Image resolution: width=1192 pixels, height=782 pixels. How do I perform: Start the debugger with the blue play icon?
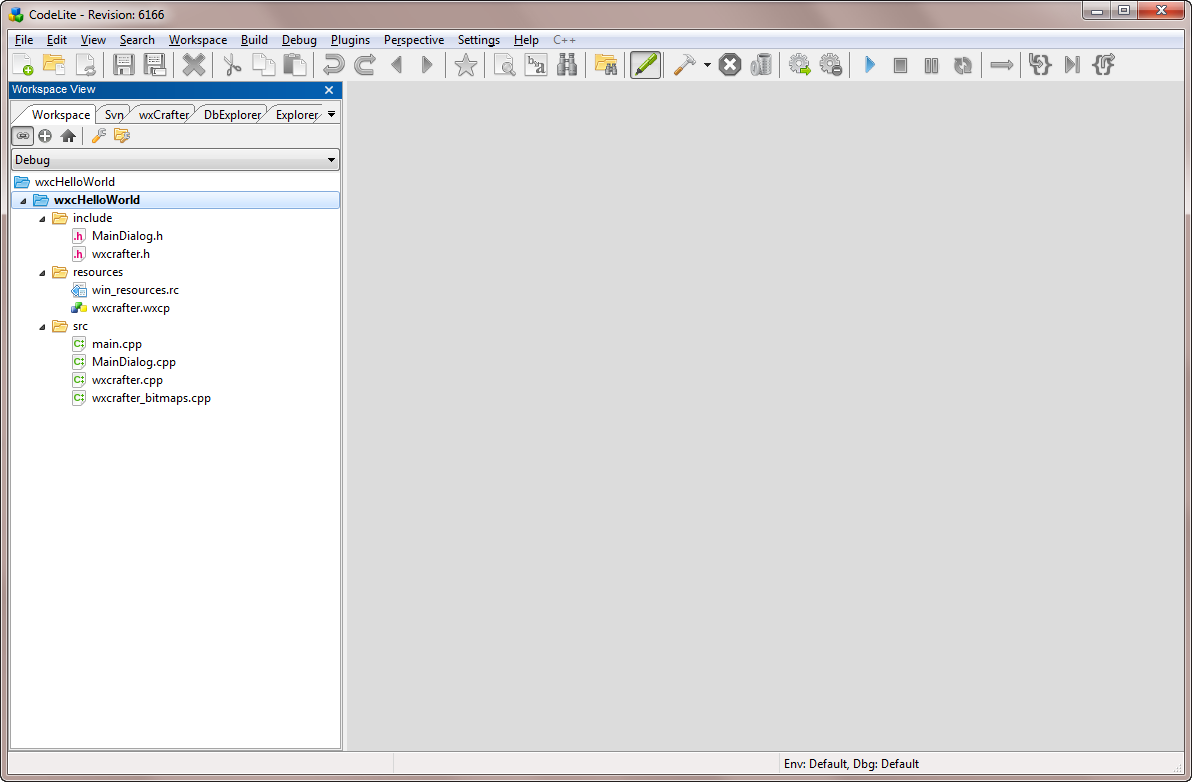point(870,65)
